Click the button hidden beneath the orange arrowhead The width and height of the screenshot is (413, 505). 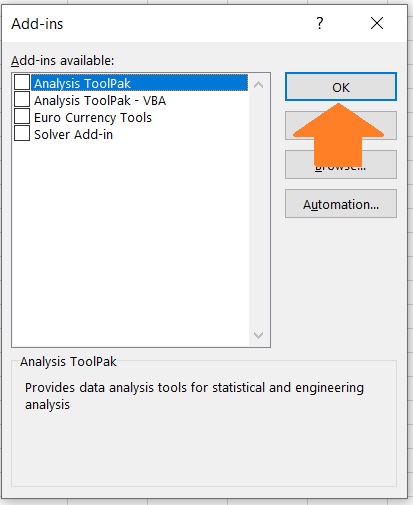pos(341,125)
